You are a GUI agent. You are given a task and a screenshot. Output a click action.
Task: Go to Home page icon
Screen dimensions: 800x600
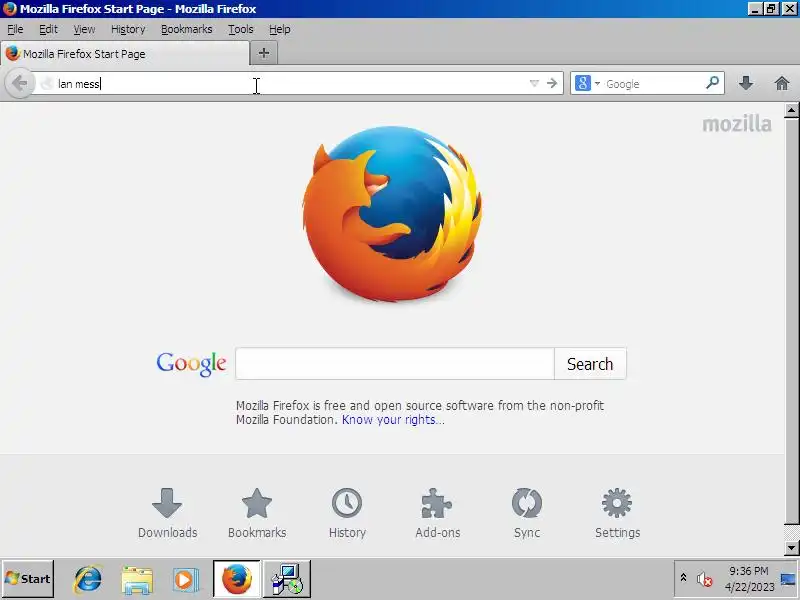click(x=782, y=83)
